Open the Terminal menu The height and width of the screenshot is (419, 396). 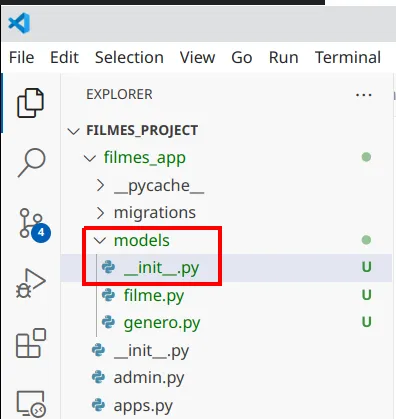[x=348, y=57]
